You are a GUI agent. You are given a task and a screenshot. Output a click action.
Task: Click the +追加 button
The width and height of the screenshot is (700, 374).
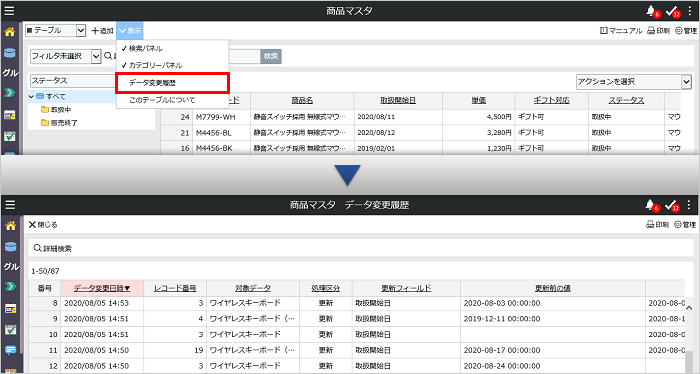click(102, 31)
